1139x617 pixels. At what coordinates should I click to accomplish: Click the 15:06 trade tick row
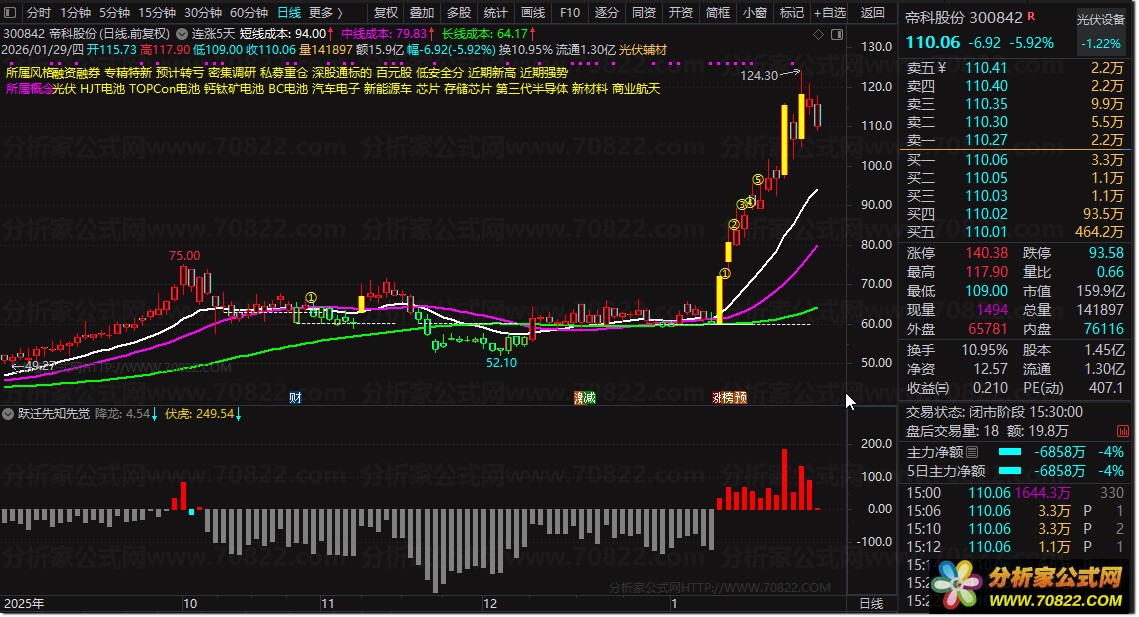(1015, 511)
